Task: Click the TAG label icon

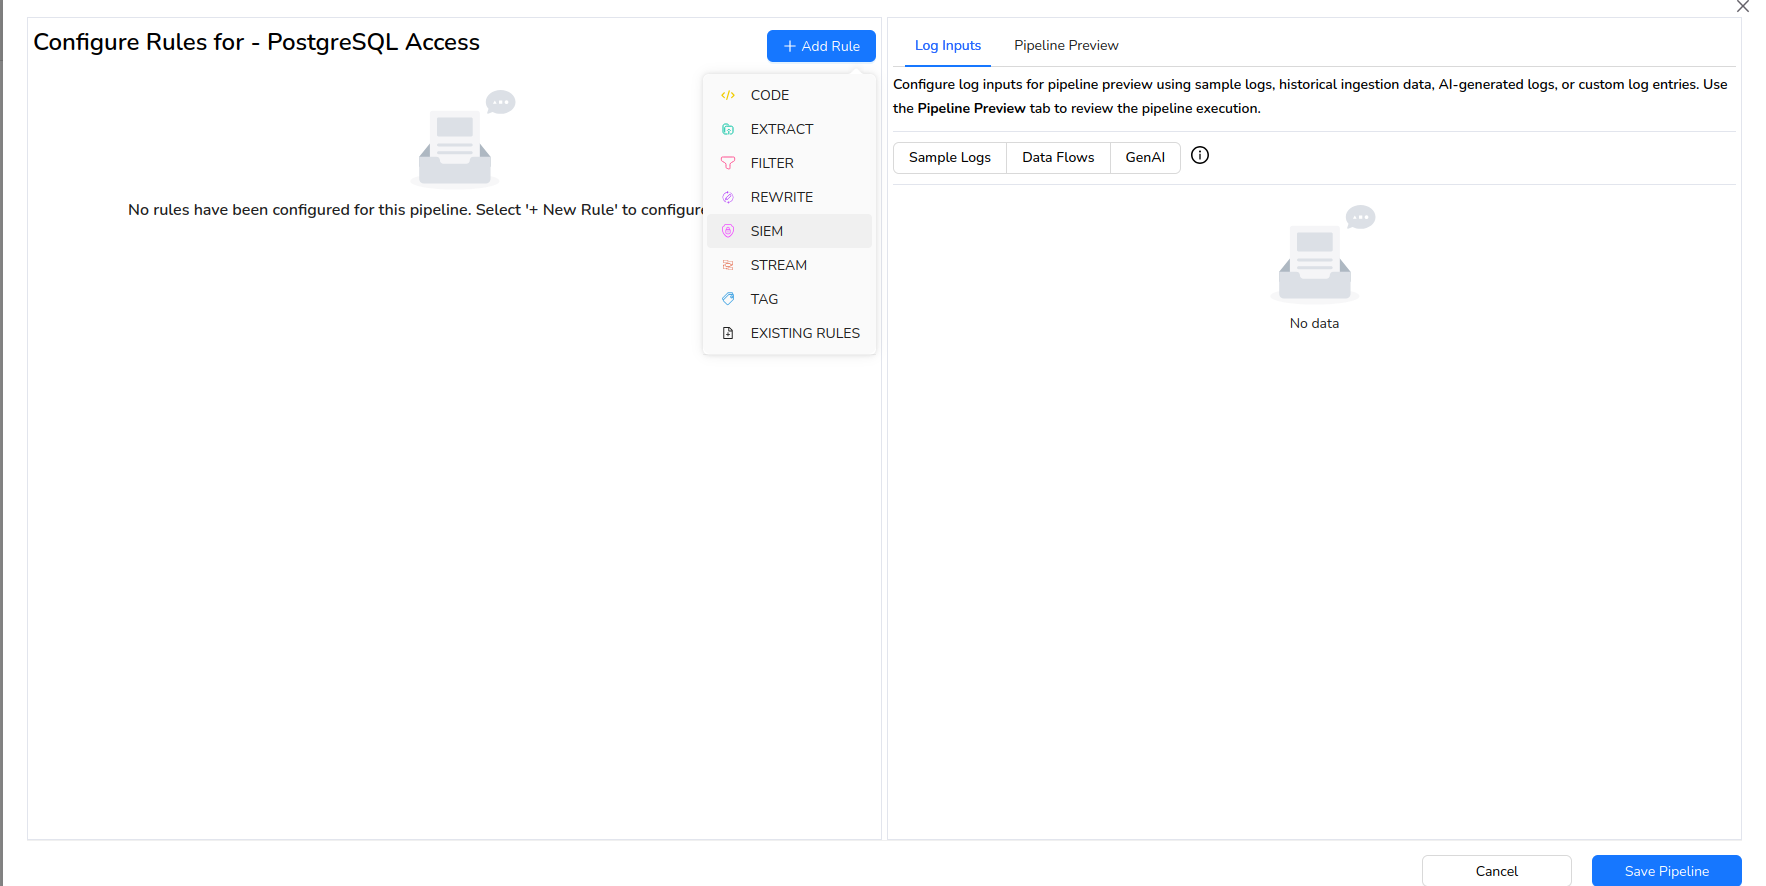Action: [728, 299]
